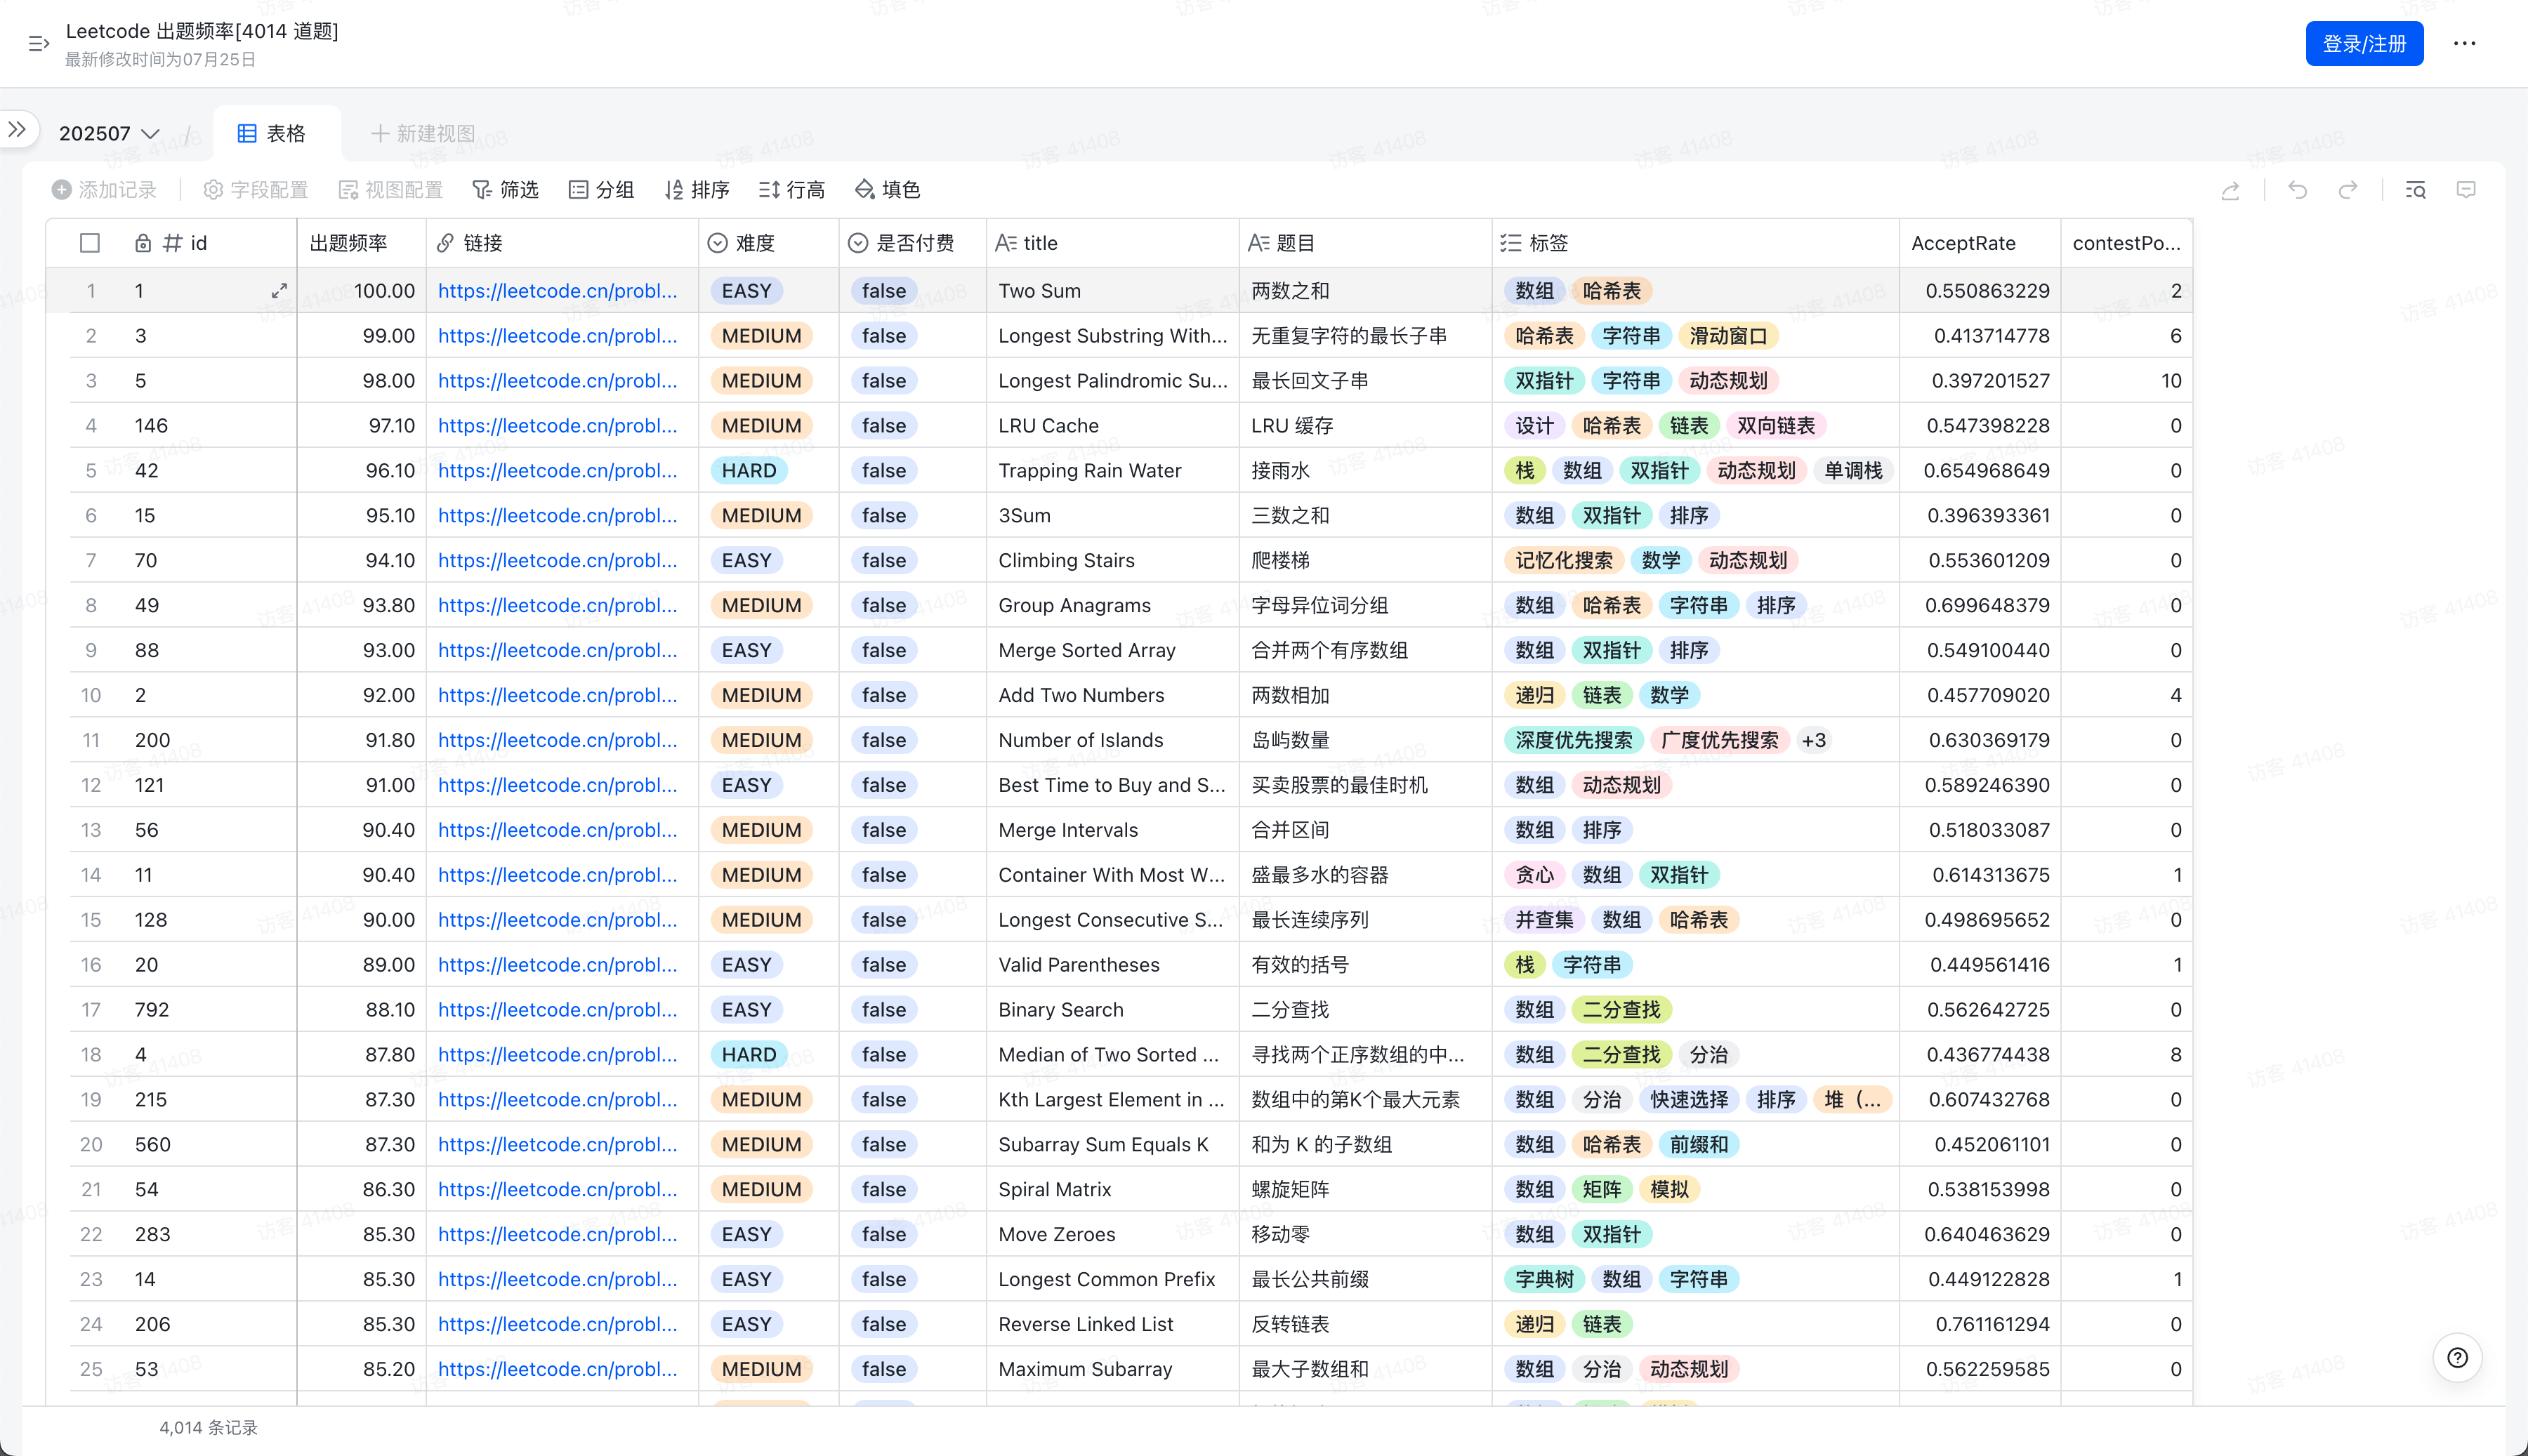Click 新建视图 to create new view
Viewport: 2528px width, 1456px height.
point(422,134)
